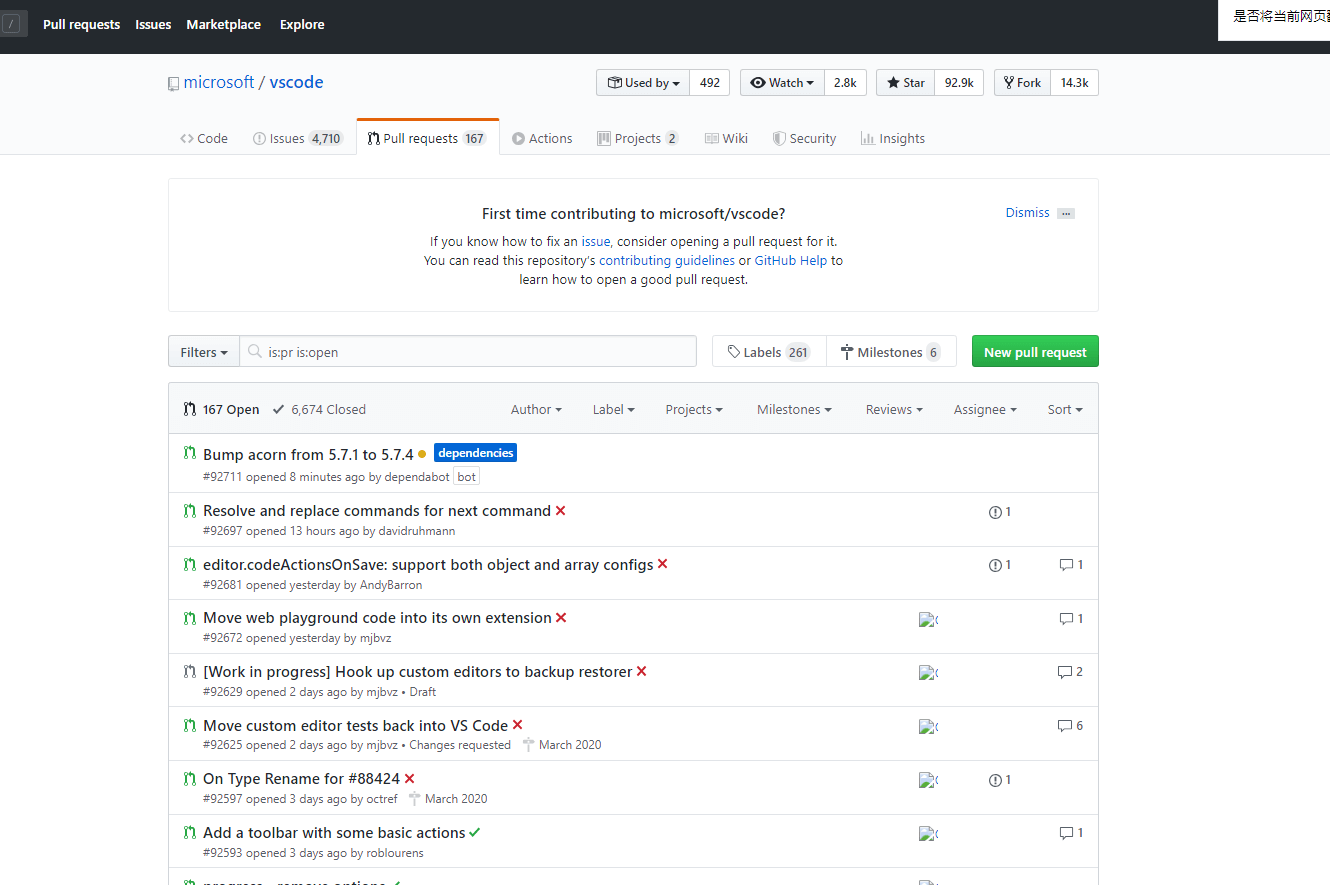
Task: Switch to the Issues tab
Action: click(297, 139)
